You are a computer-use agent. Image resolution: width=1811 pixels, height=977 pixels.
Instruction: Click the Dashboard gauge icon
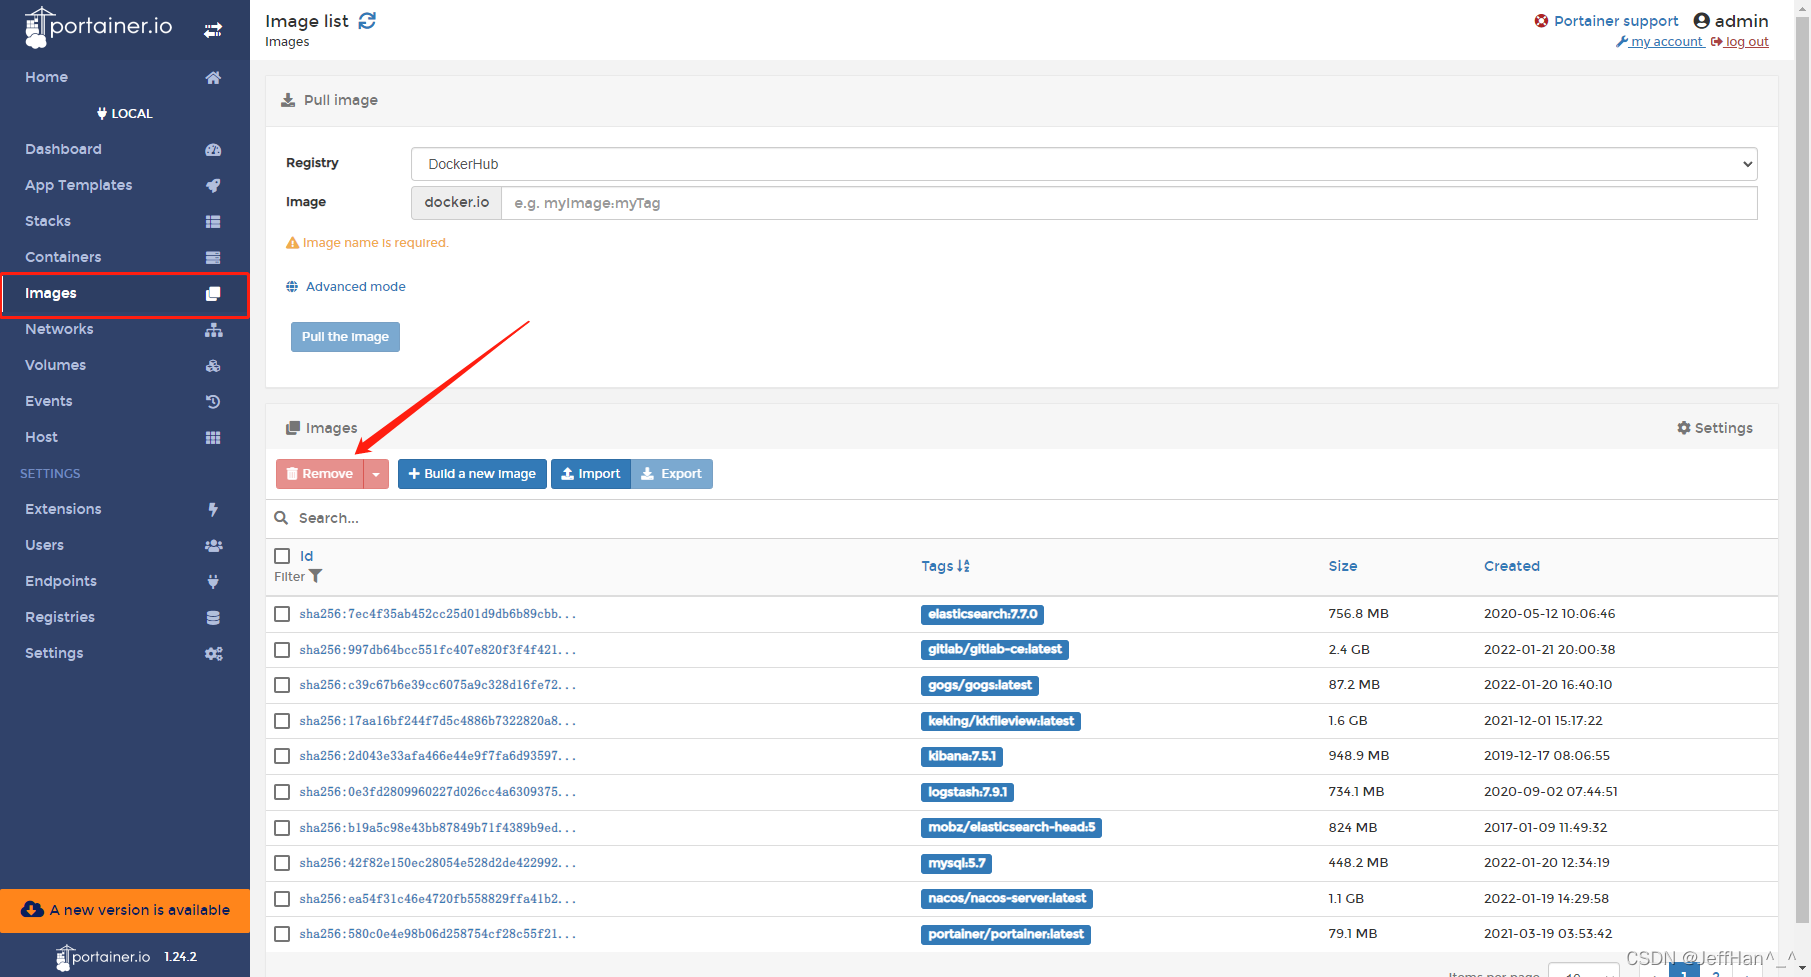pos(213,150)
